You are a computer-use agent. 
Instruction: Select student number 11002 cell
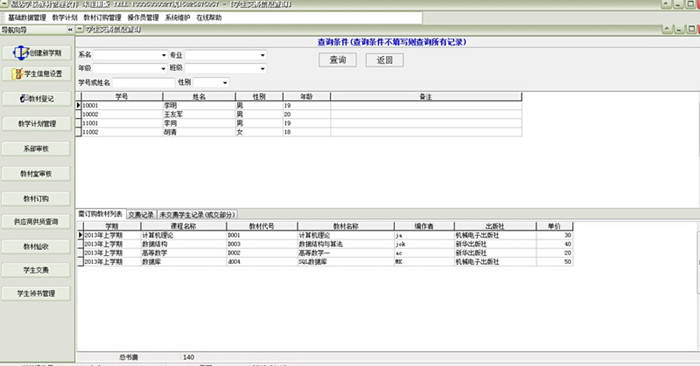122,132
